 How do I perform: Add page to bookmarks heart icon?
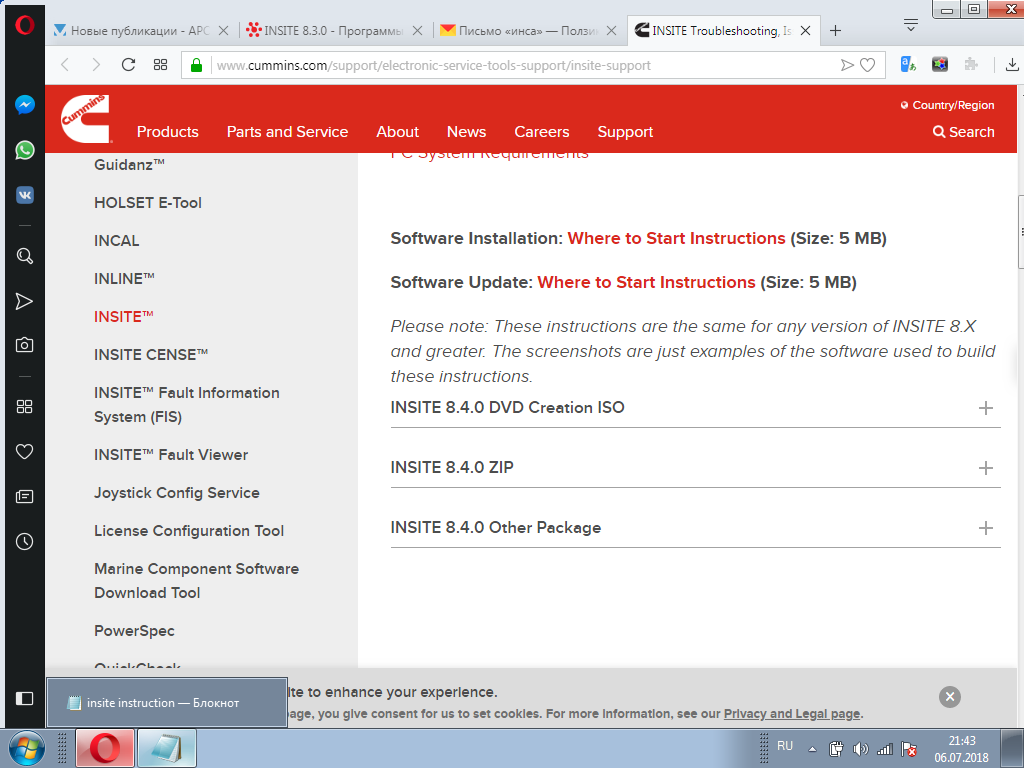tap(867, 65)
